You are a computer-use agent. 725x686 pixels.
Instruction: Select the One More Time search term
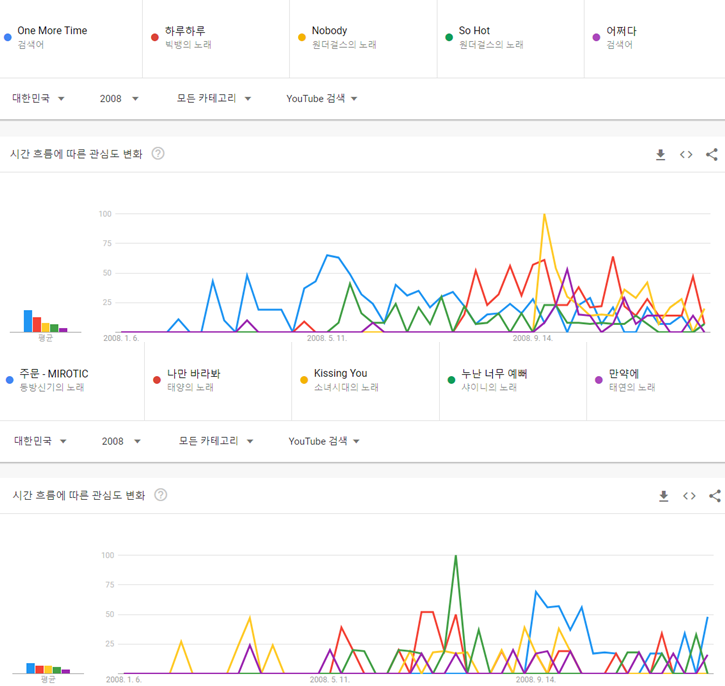[x=71, y=38]
